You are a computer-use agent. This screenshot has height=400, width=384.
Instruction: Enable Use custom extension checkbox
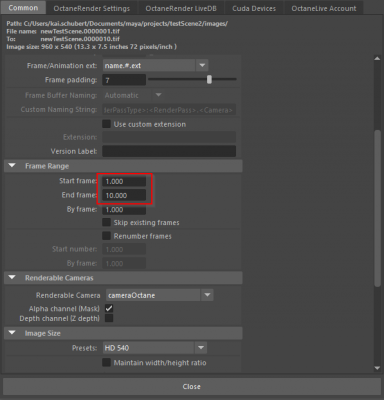point(106,124)
